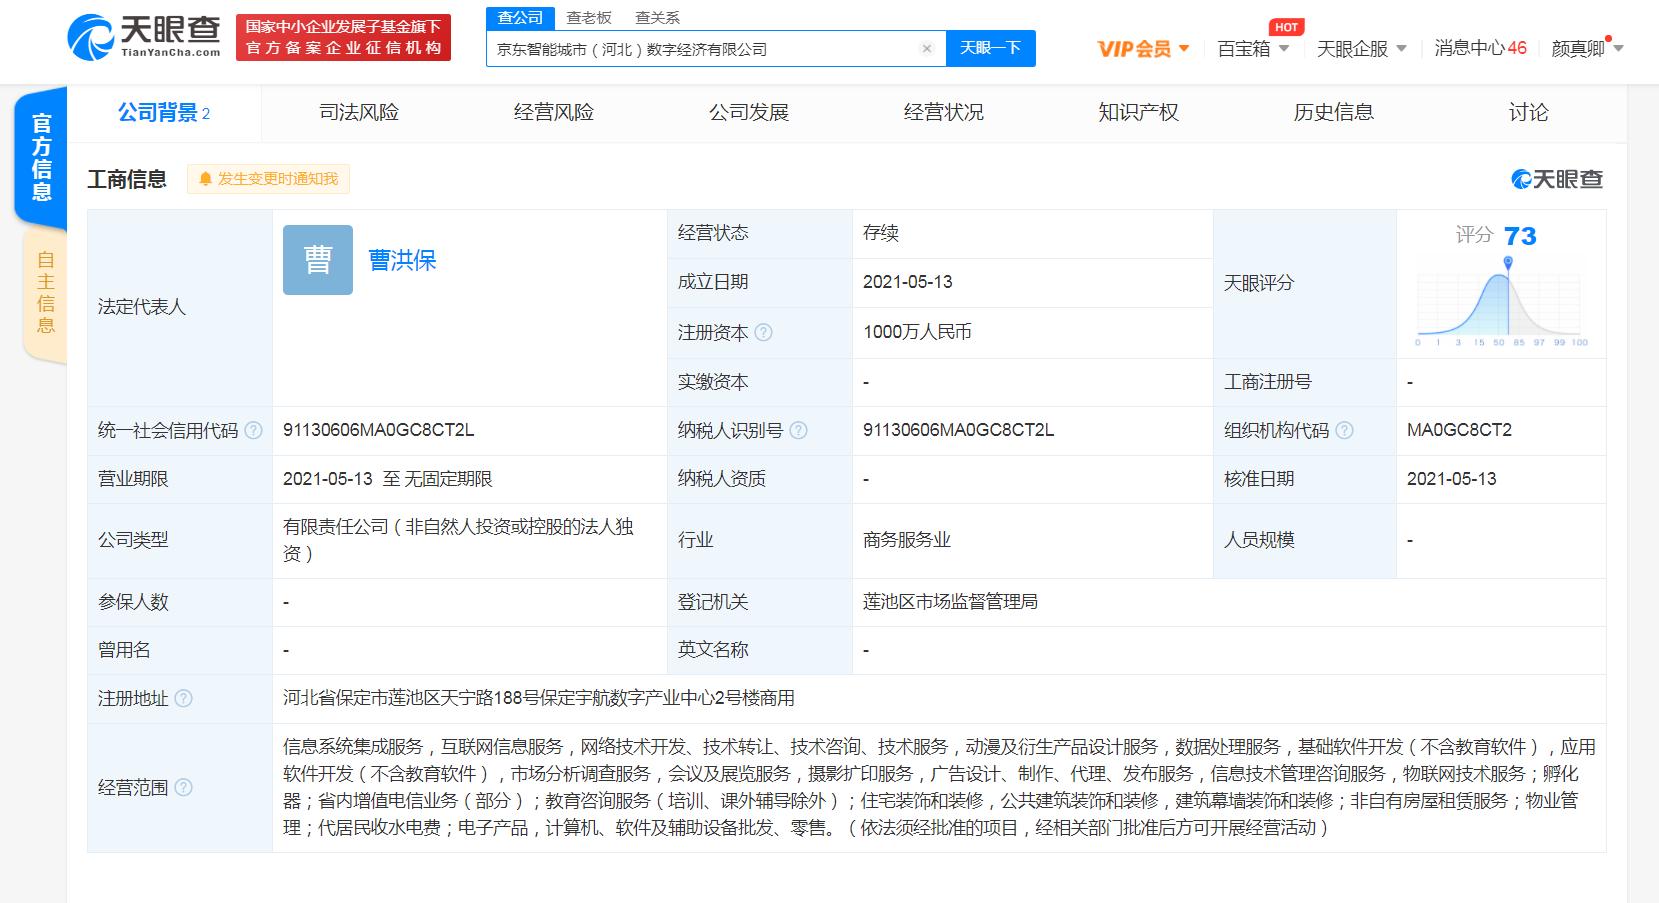Expand the 天眼企服 dropdown menu
The width and height of the screenshot is (1659, 903).
tap(1361, 48)
